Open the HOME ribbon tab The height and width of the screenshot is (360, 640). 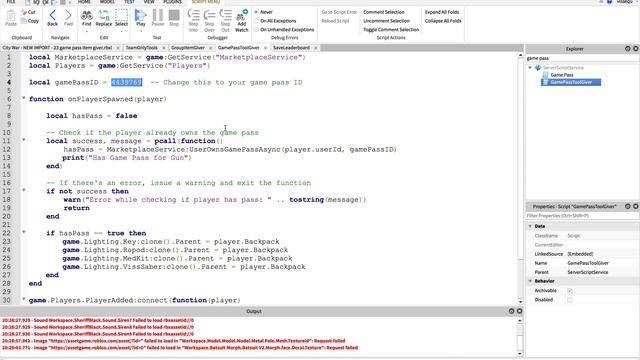[x=84, y=2]
